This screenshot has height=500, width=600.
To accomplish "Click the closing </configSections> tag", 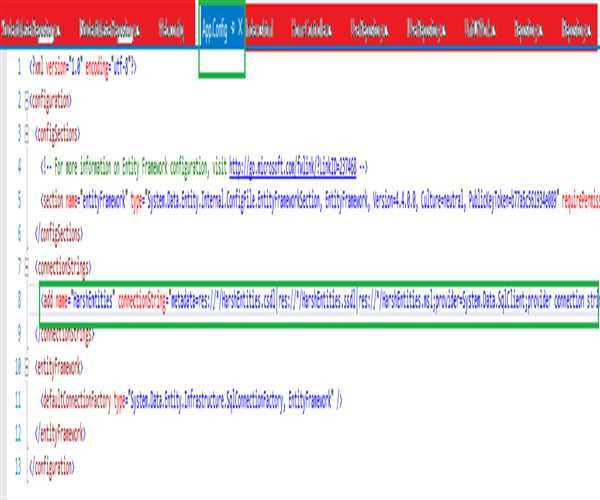I will 59,233.
